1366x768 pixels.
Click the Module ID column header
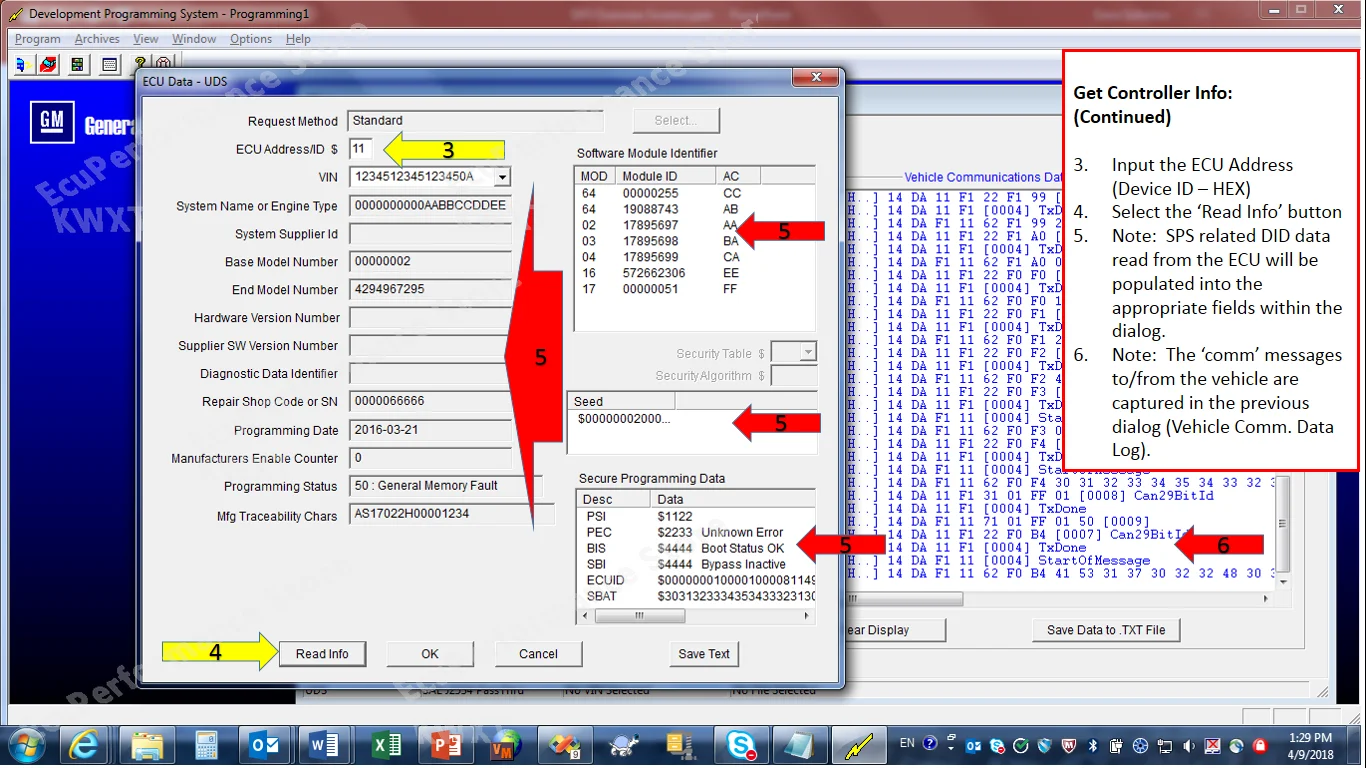(667, 175)
